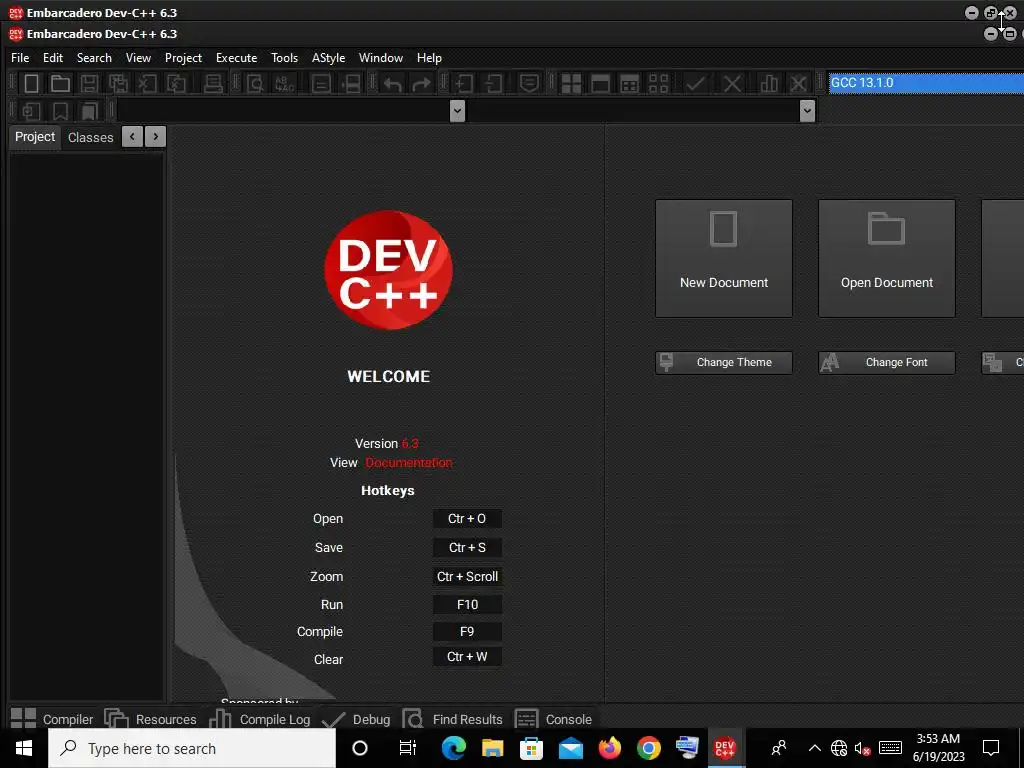This screenshot has width=1024, height=768.
Task: Open the AStyle menu
Action: pos(328,57)
